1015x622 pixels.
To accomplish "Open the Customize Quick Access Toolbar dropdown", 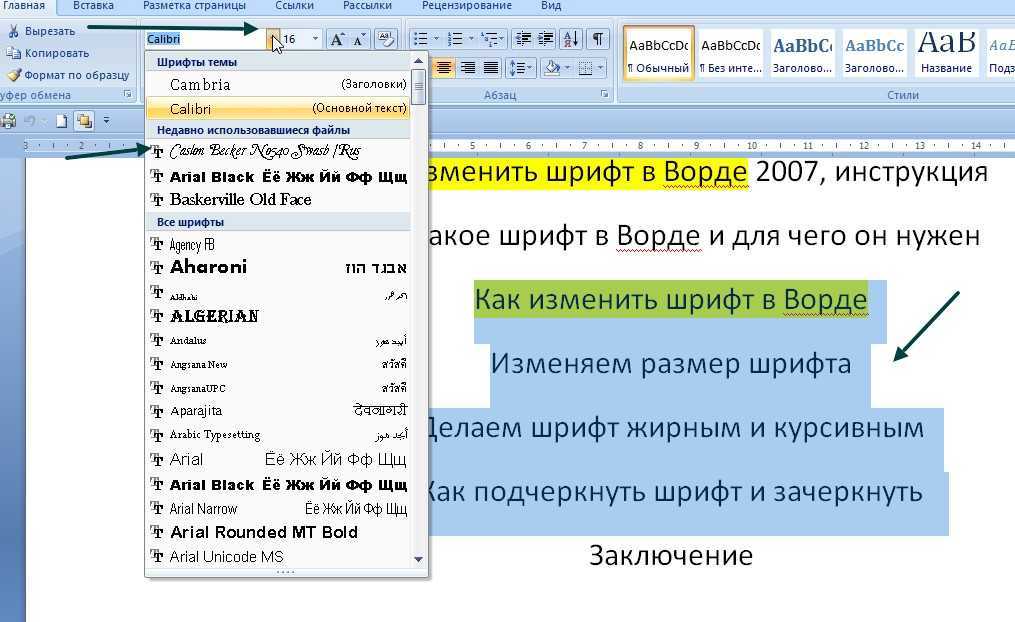I will [106, 120].
